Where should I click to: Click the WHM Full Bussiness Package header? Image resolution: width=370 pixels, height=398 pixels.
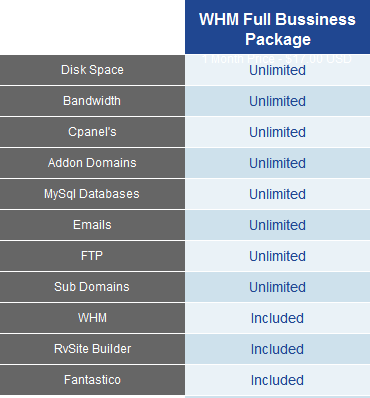point(277,29)
